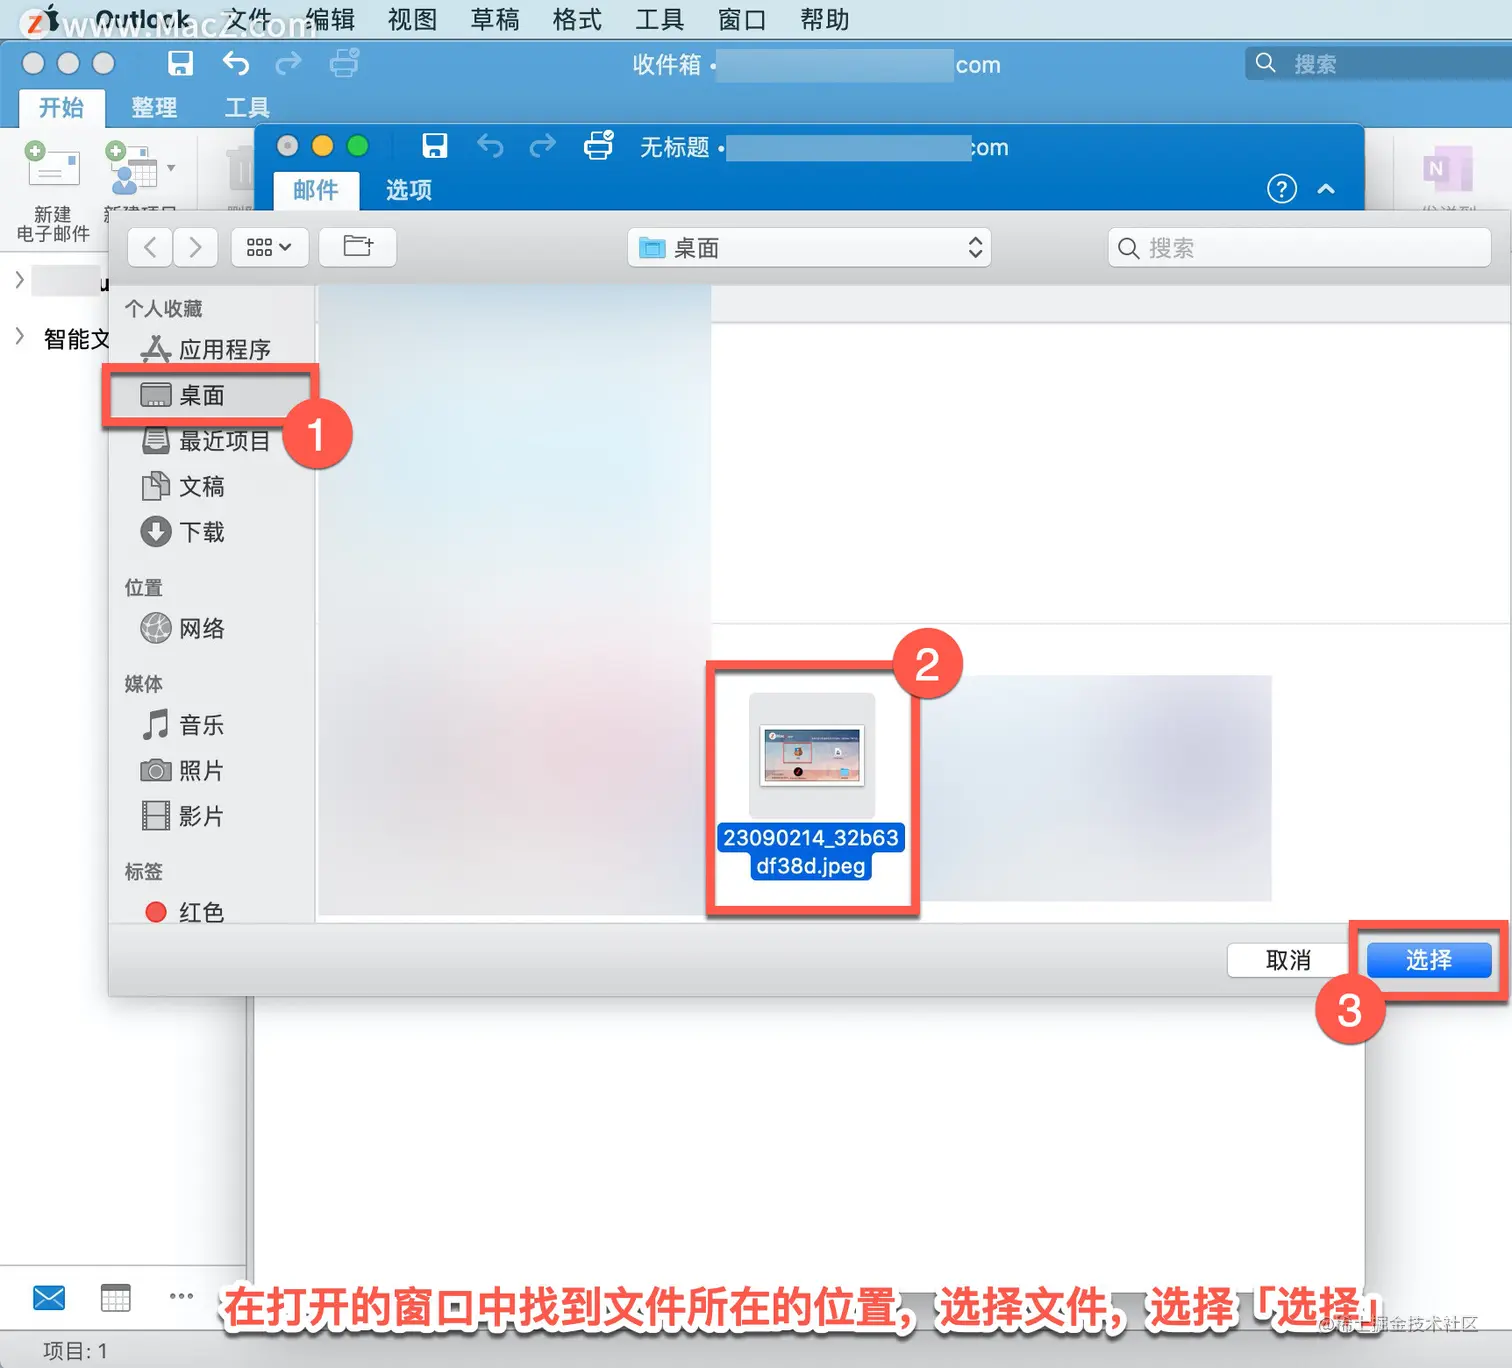Switch to the 邮件 tab in the message window
1512x1368 pixels.
[x=316, y=190]
